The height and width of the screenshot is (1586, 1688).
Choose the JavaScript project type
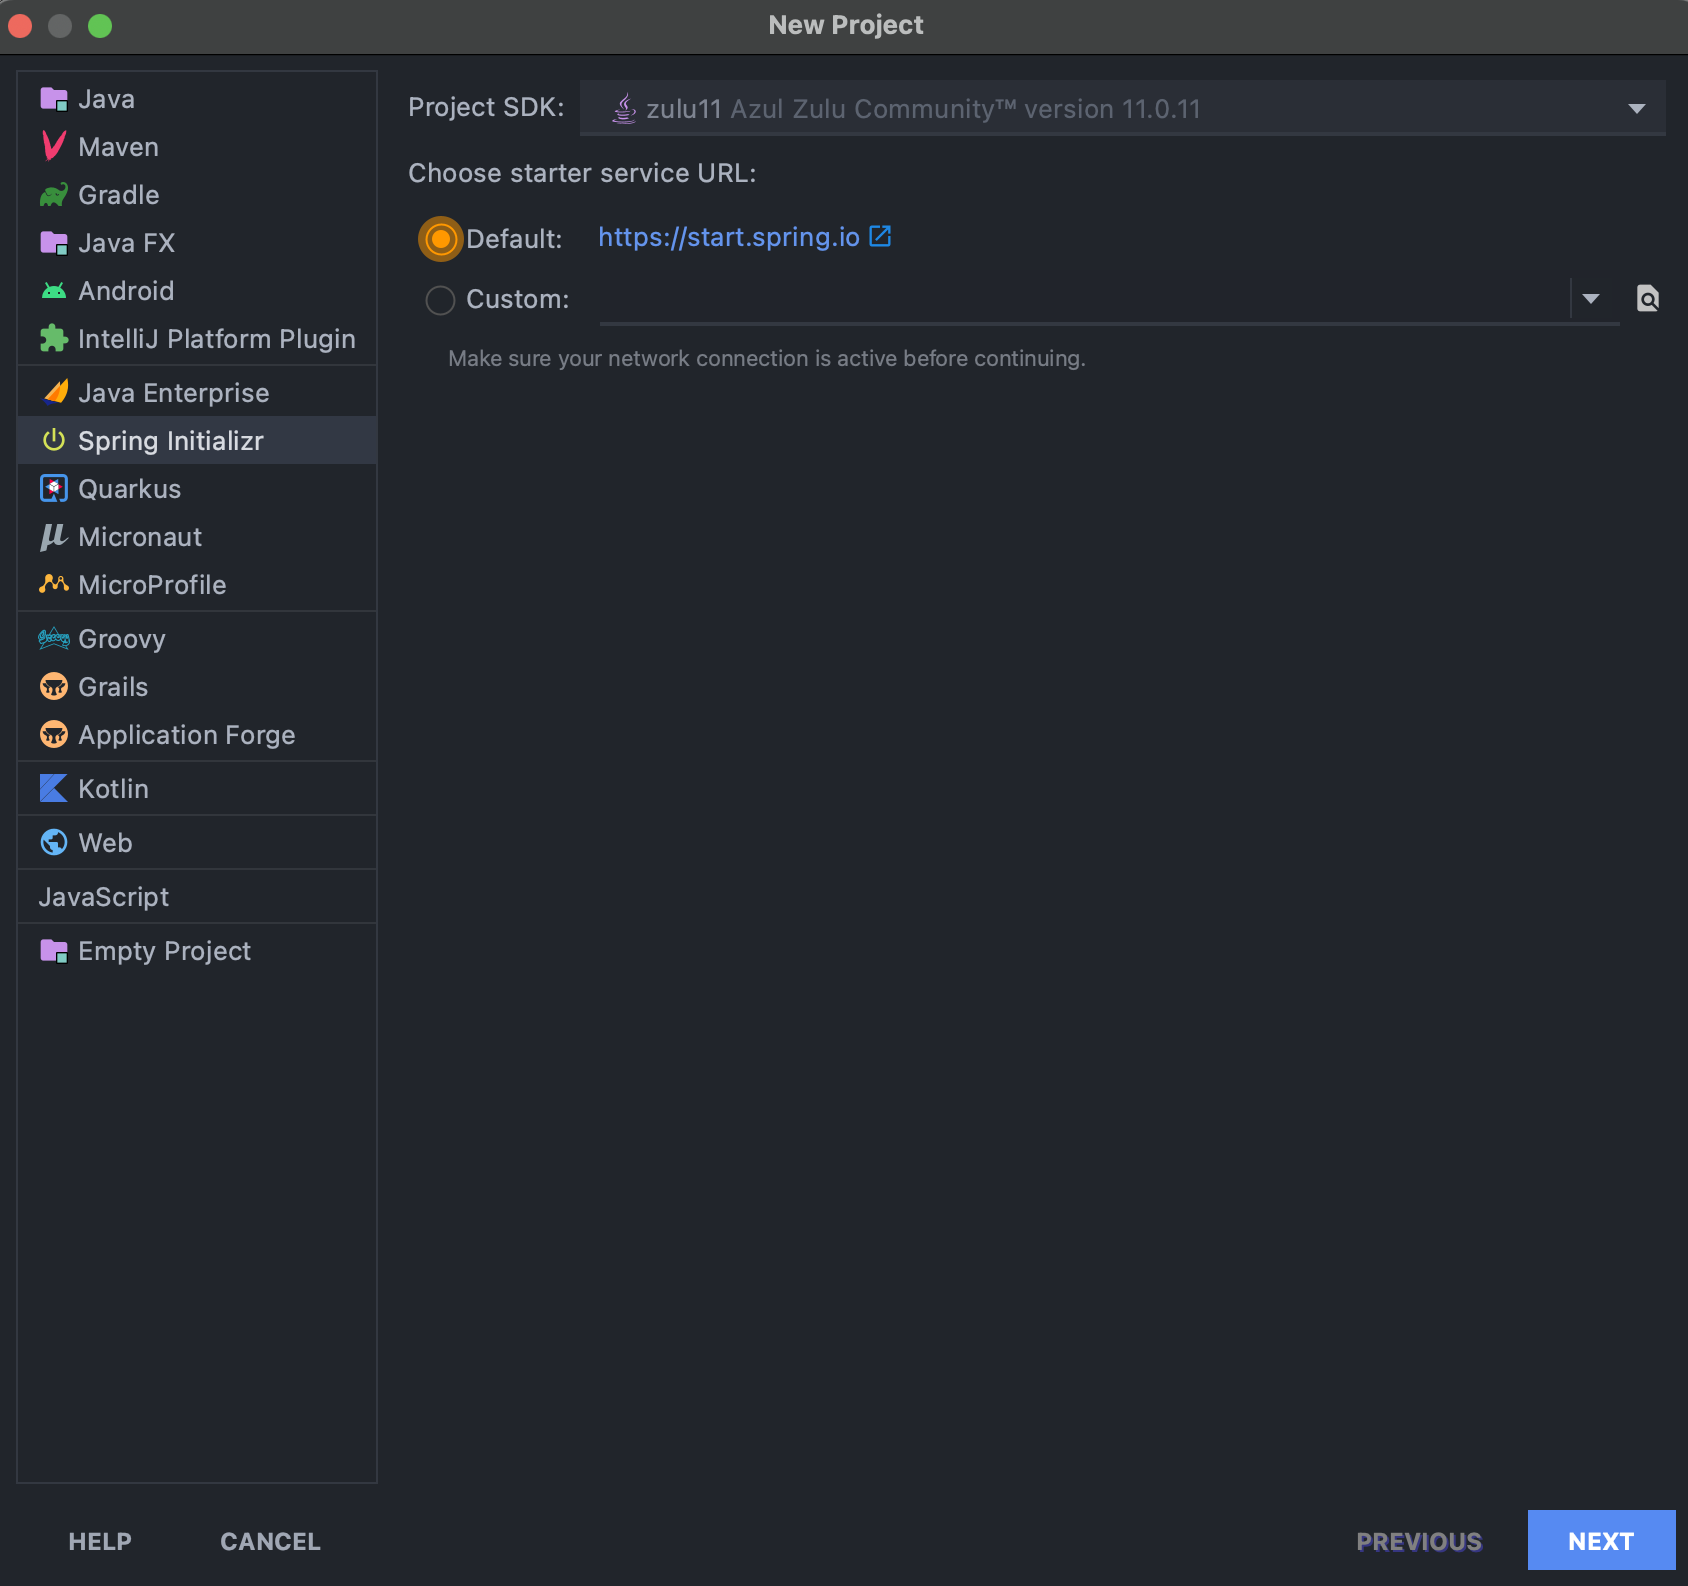(x=197, y=897)
